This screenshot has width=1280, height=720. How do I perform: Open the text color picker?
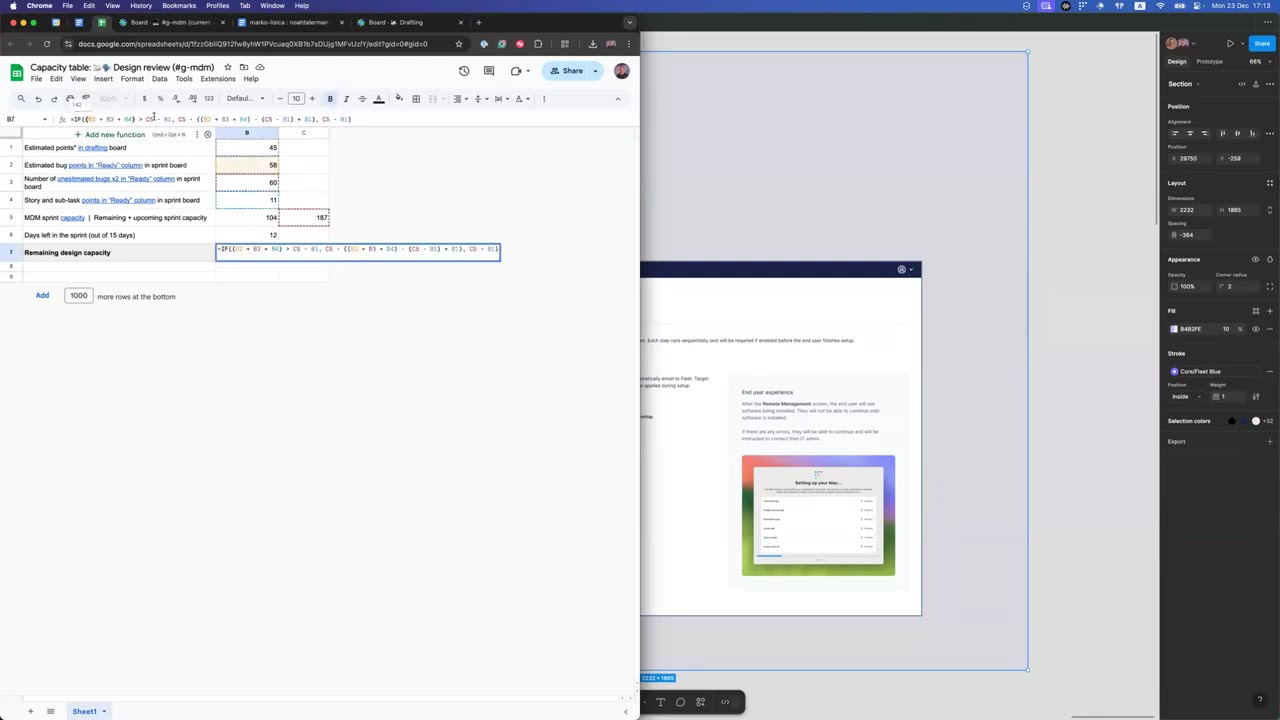pos(379,99)
